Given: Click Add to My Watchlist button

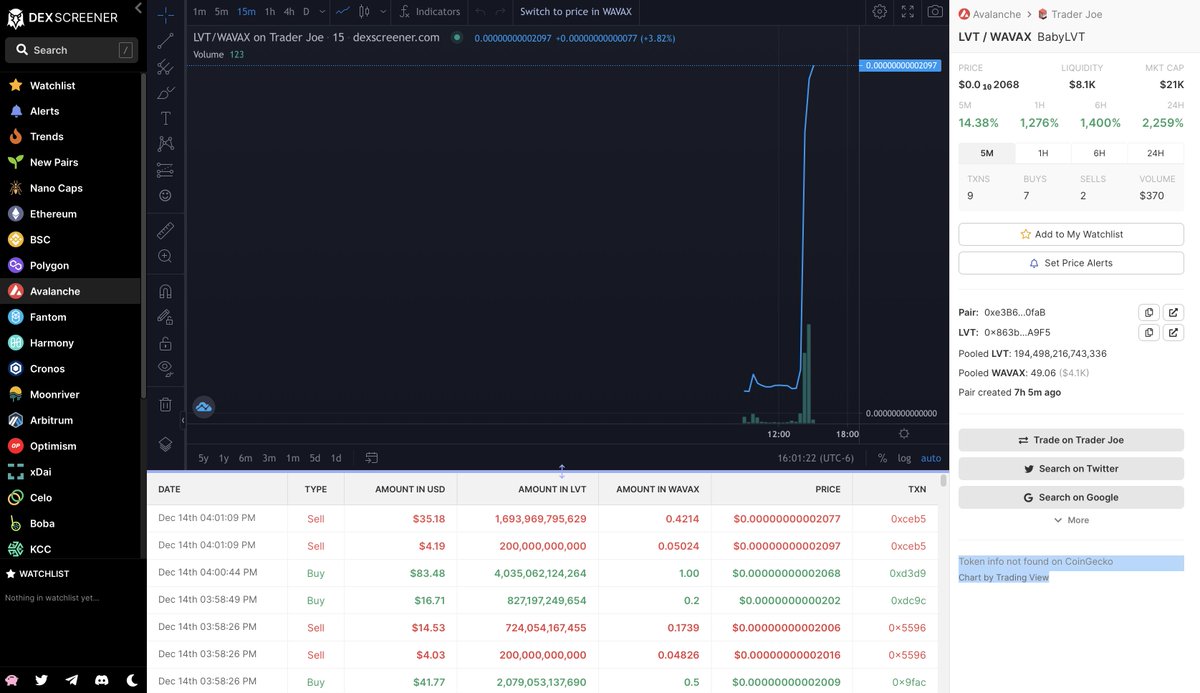Looking at the screenshot, I should click(x=1071, y=234).
